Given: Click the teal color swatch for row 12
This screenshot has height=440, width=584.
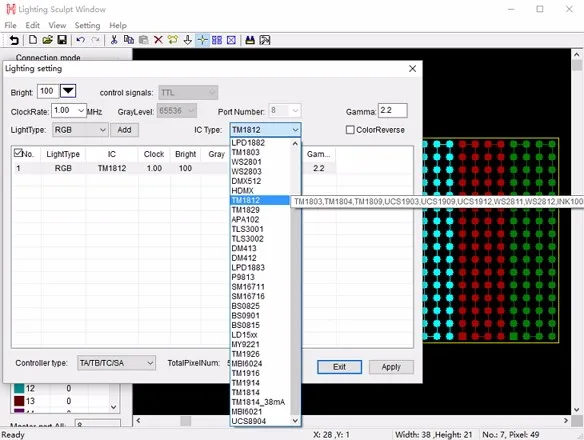Looking at the screenshot, I should pyautogui.click(x=19, y=389).
